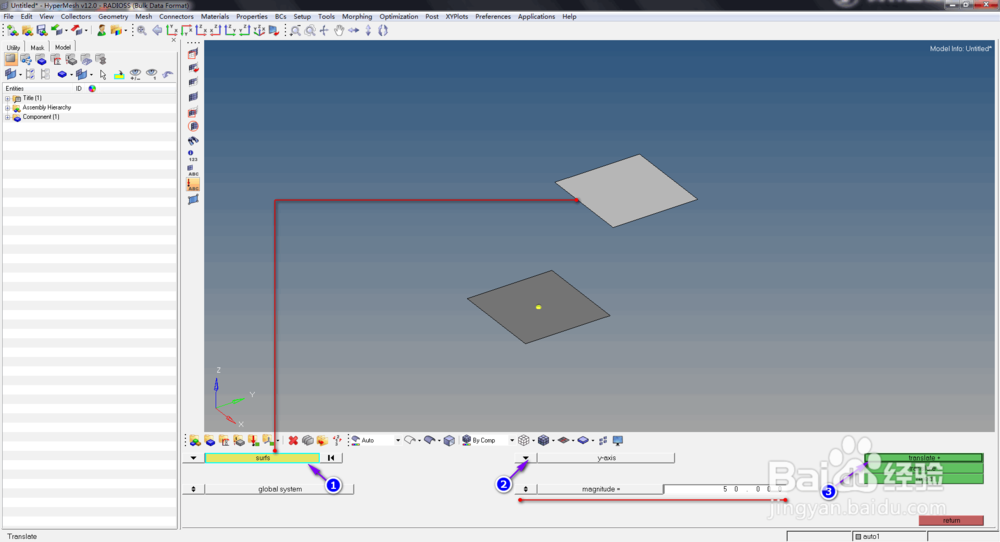The height and width of the screenshot is (542, 1000).
Task: Click the circle zoom magnifier icon
Action: [x=309, y=30]
